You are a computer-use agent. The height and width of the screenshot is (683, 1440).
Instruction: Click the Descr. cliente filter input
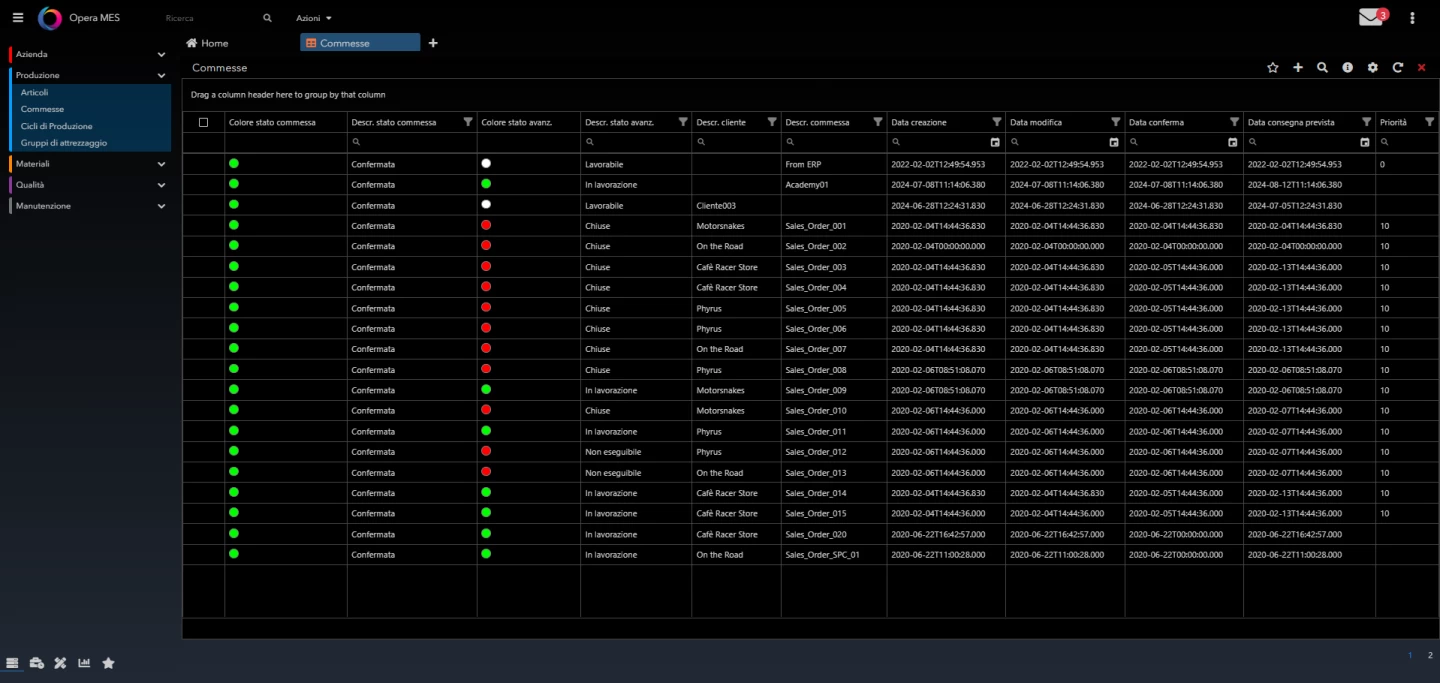736,143
